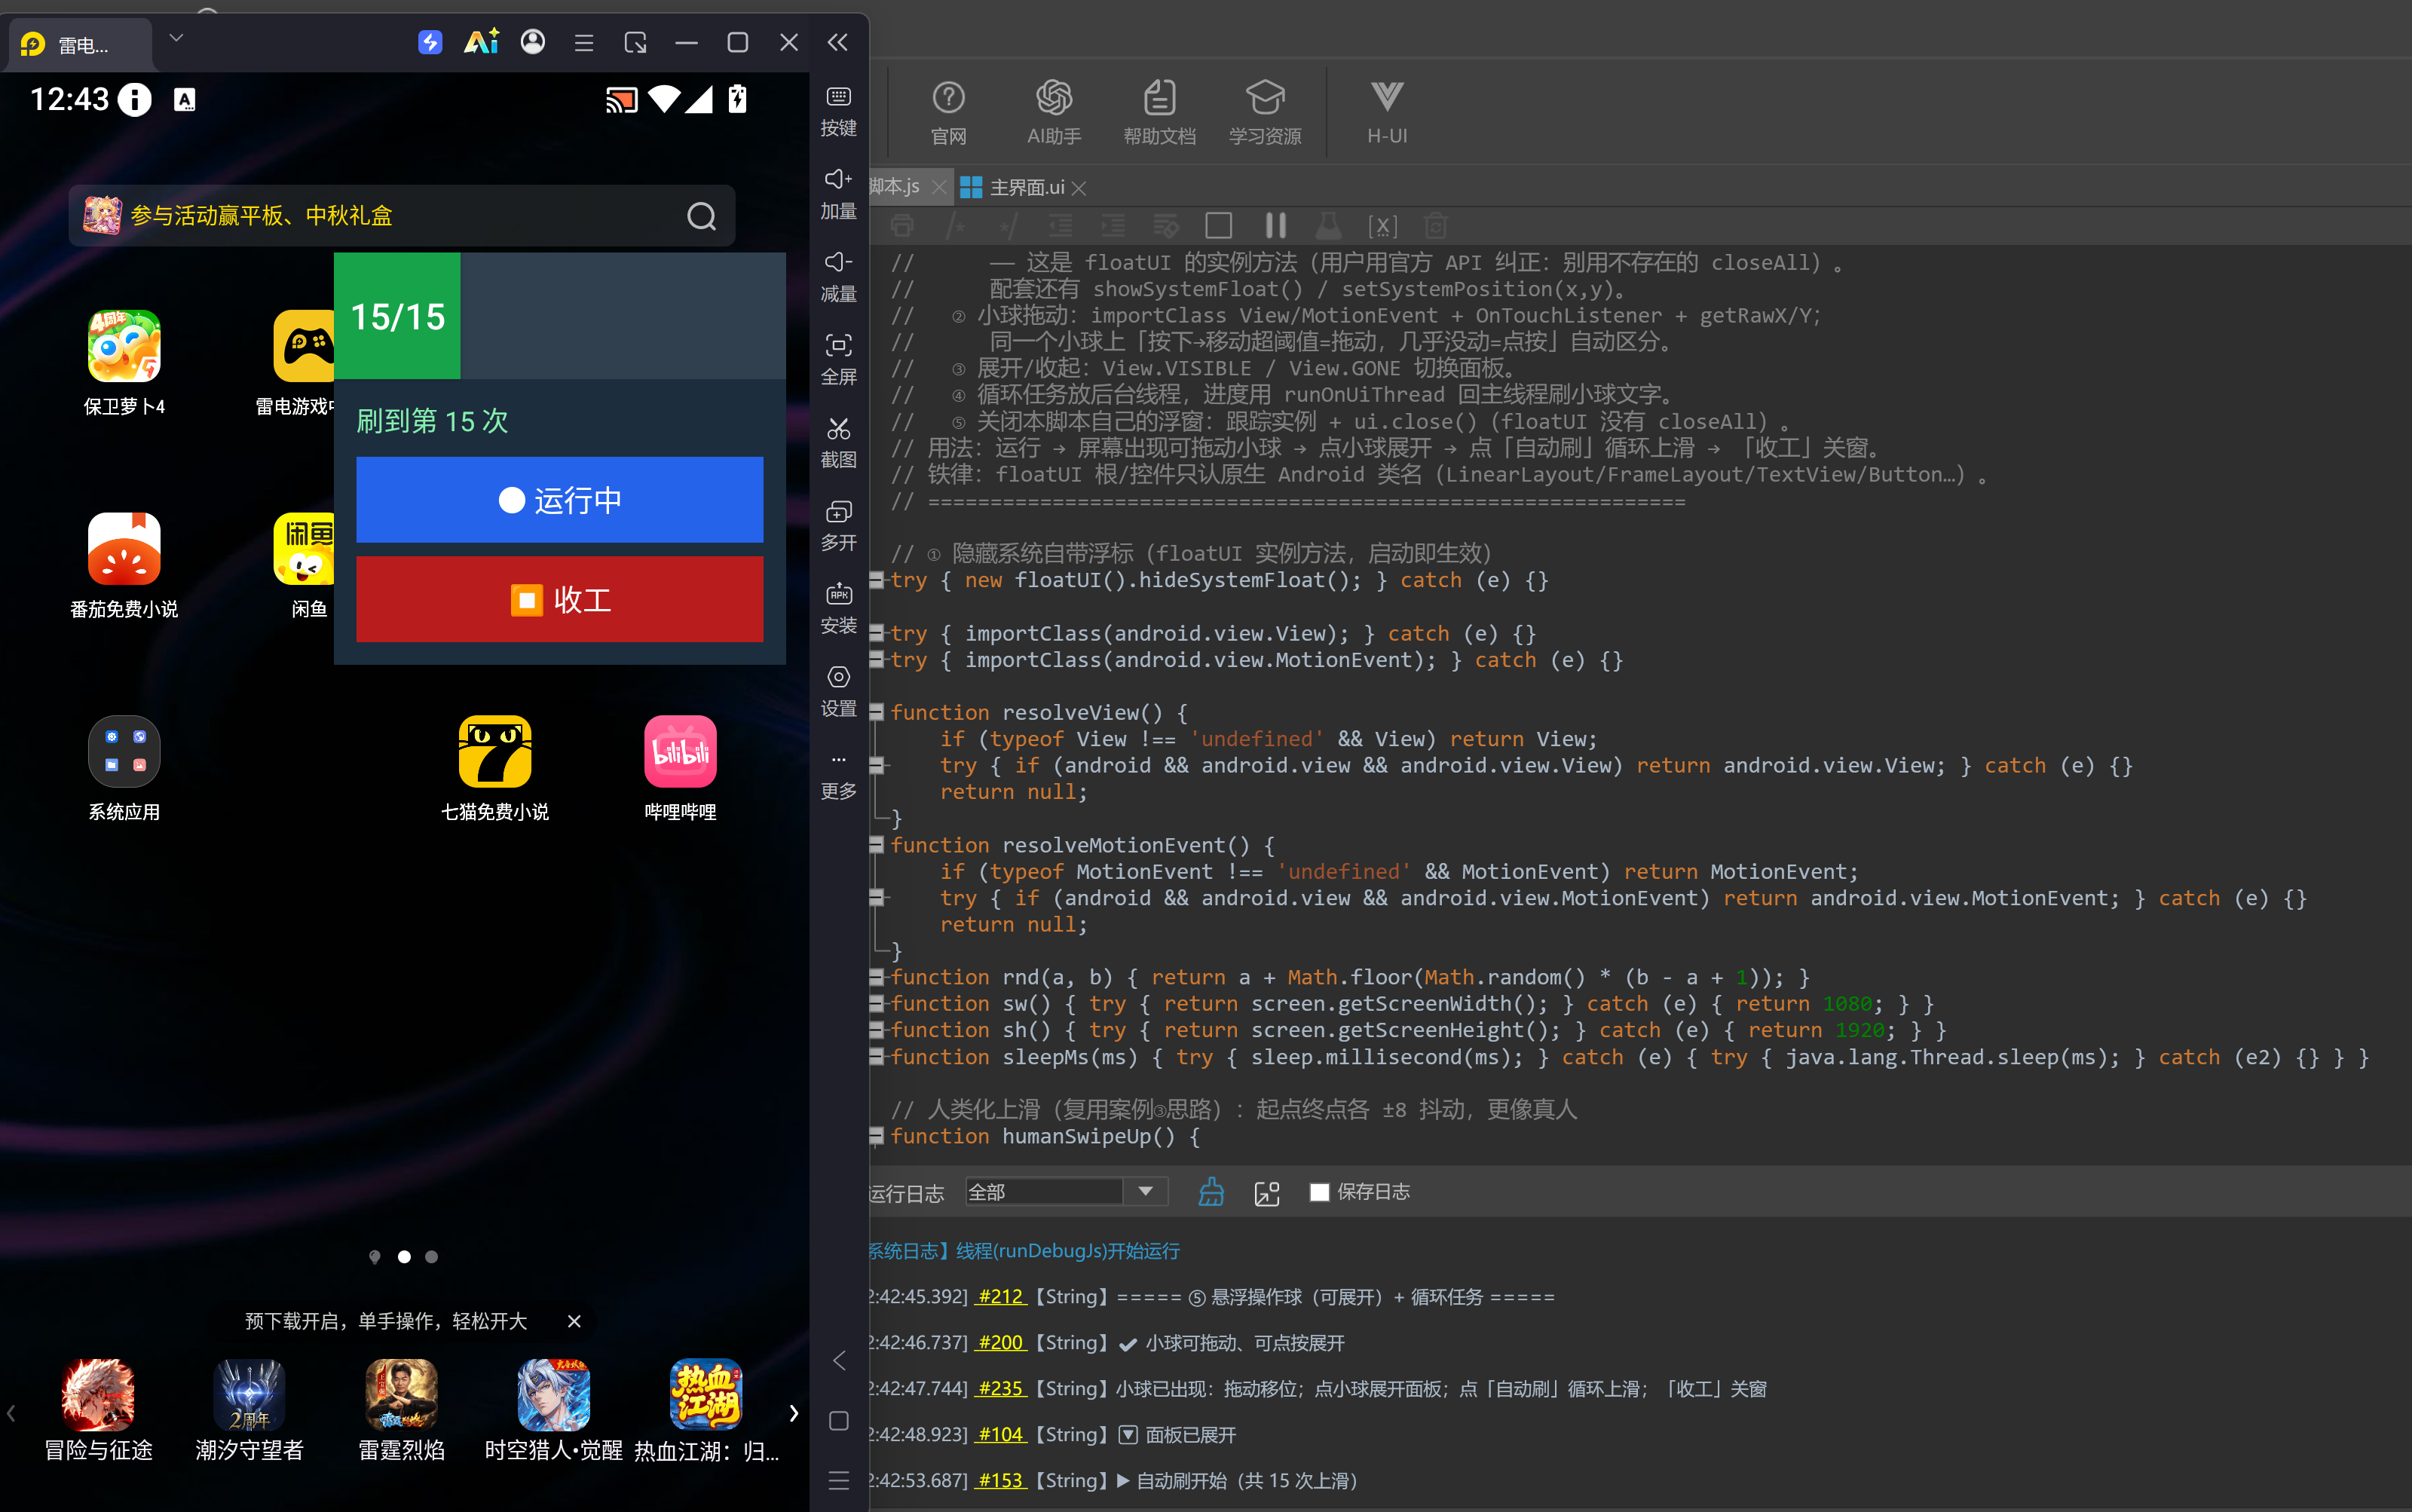Screen dimensions: 2412x1512
Task: Collapse the rnd function fold marker
Action: (x=876, y=977)
